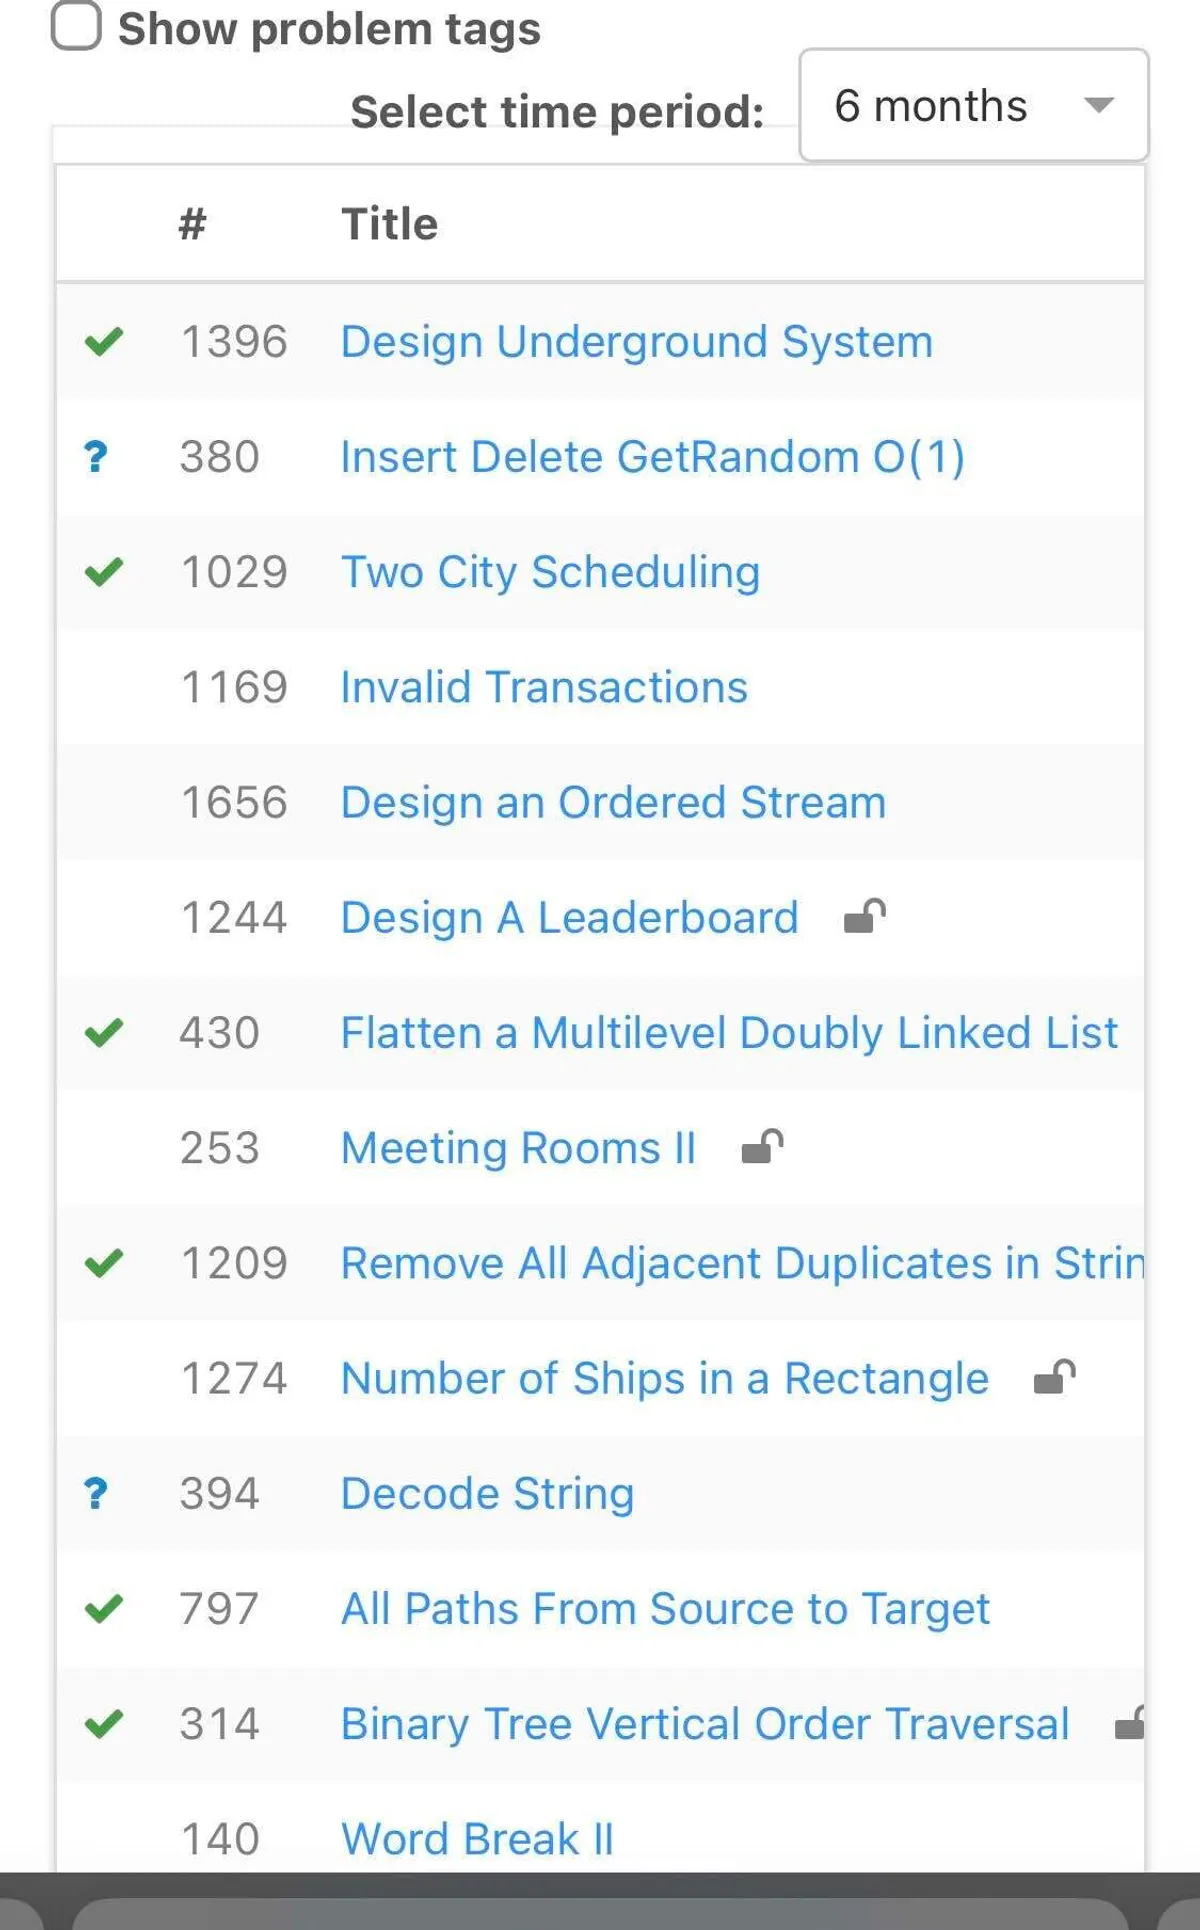Click the lock icon beside Number of Ships in a Rectangle

point(1054,1377)
